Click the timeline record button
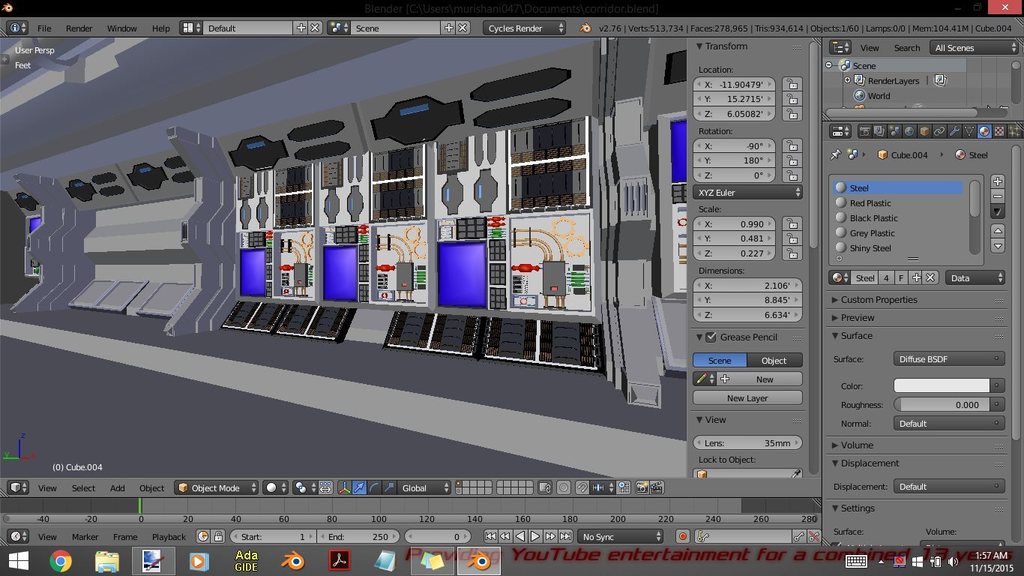 (x=683, y=537)
